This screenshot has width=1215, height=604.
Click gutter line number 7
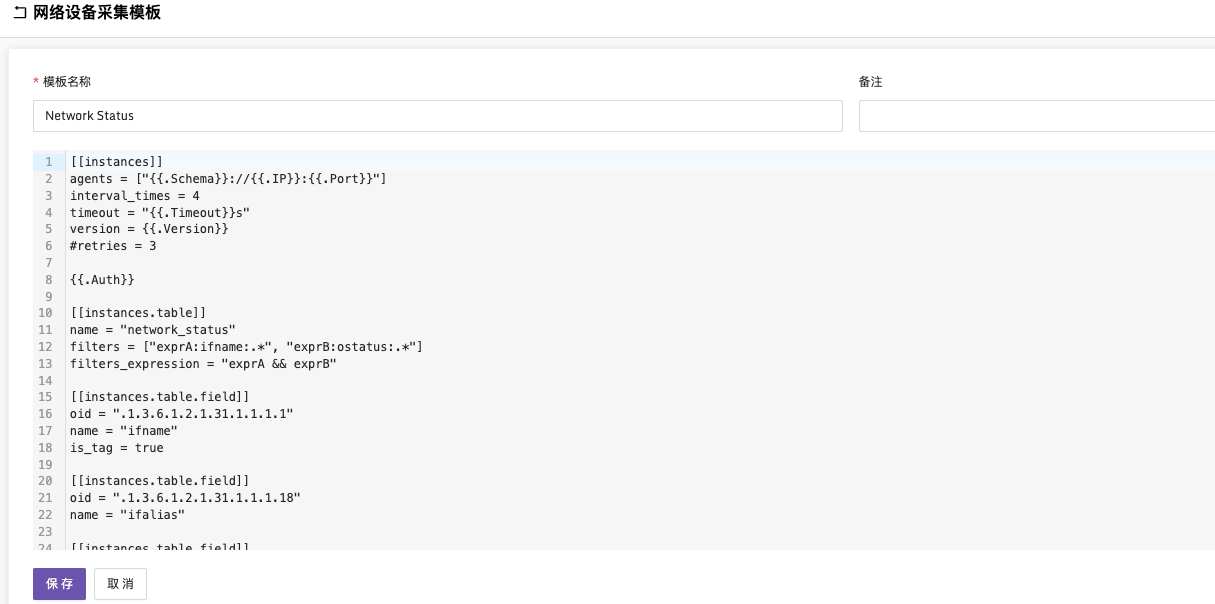(x=48, y=263)
